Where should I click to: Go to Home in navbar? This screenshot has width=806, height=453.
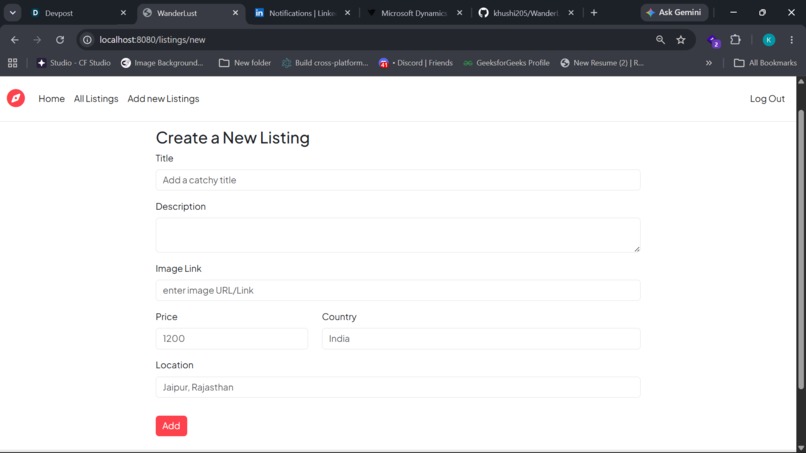coord(51,98)
